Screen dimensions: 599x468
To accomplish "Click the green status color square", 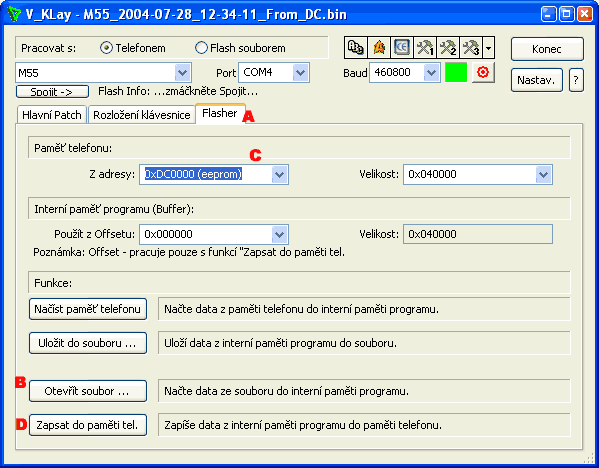I will coord(456,73).
